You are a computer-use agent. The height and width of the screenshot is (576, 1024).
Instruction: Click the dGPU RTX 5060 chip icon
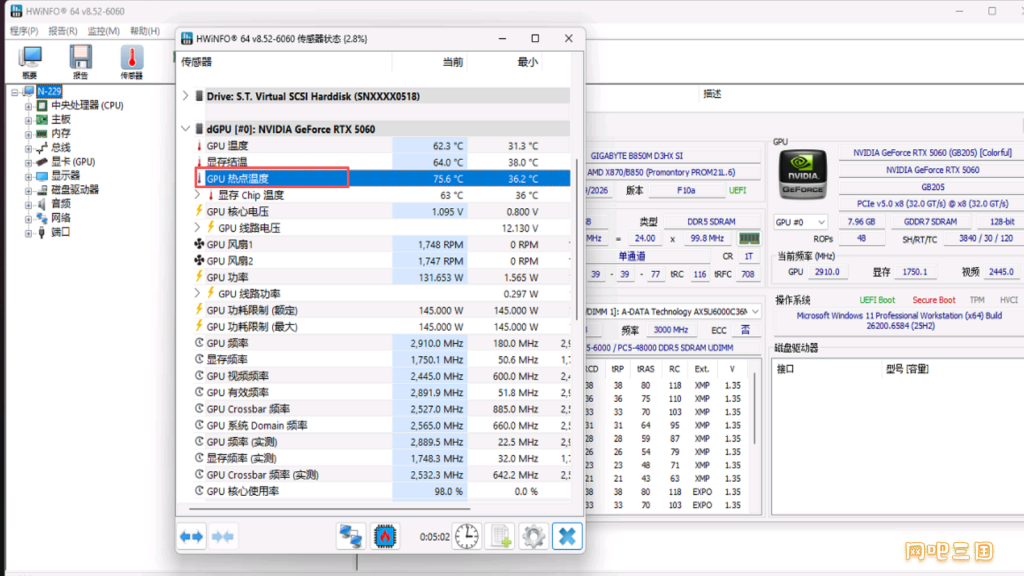(199, 129)
